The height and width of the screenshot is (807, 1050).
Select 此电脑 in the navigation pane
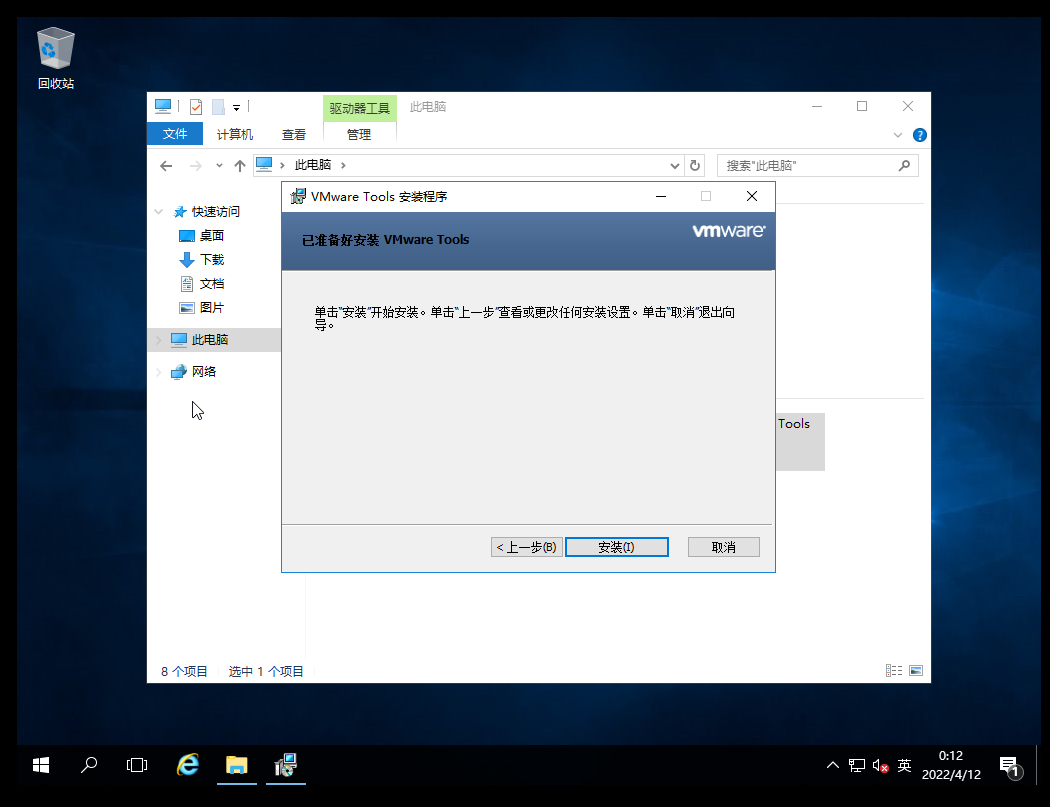pyautogui.click(x=210, y=340)
